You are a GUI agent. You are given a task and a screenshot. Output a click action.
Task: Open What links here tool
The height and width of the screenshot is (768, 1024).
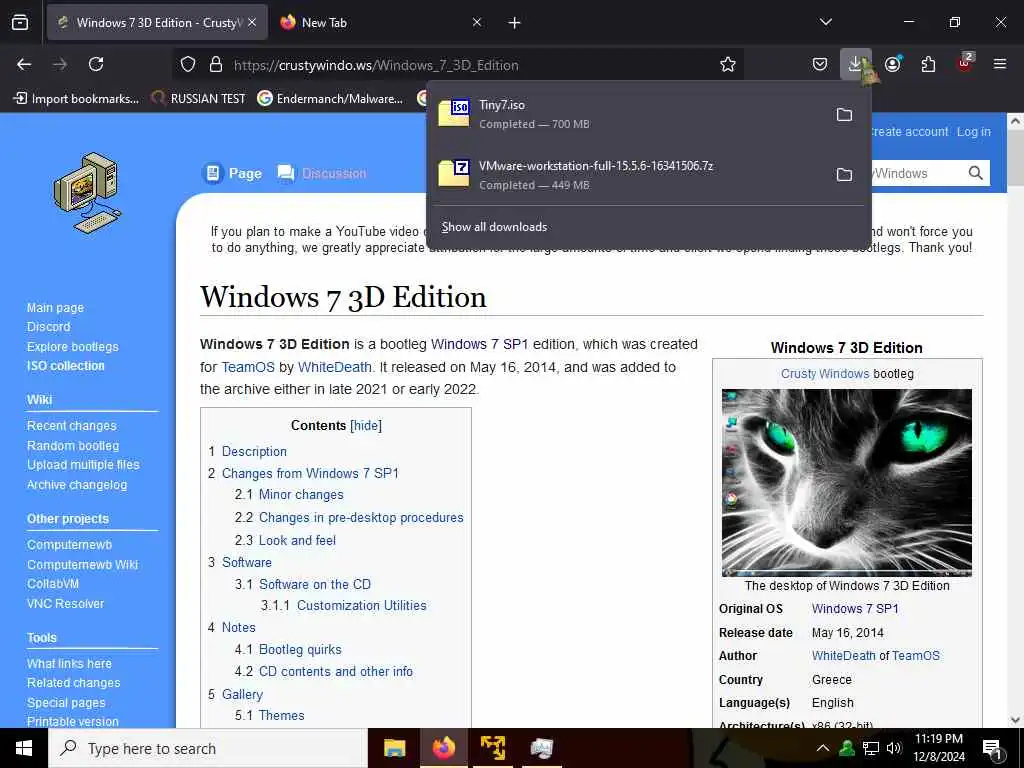click(69, 664)
